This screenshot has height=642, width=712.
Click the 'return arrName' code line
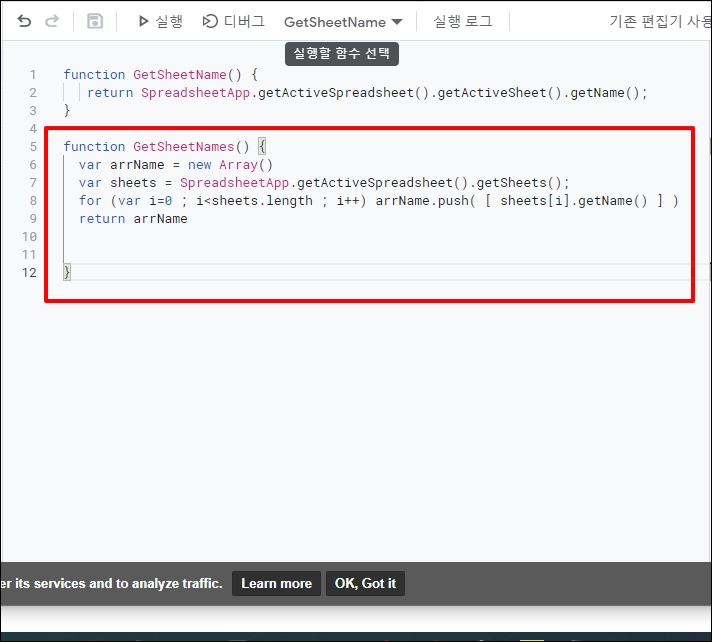point(133,219)
